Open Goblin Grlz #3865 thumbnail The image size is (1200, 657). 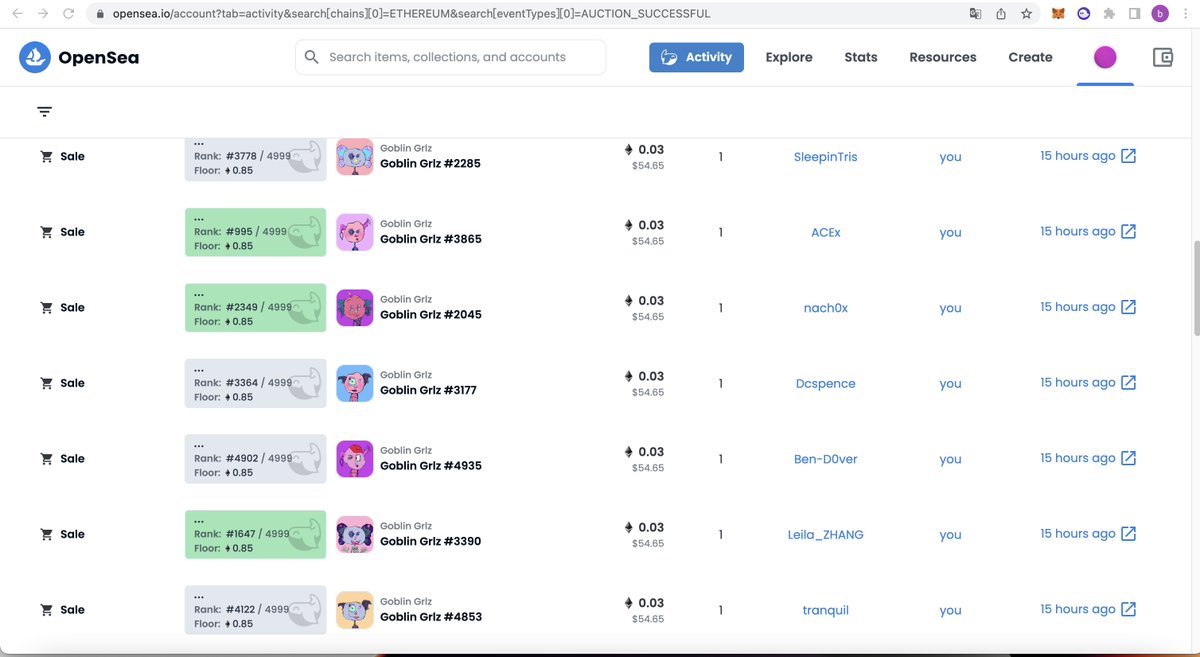(x=355, y=232)
